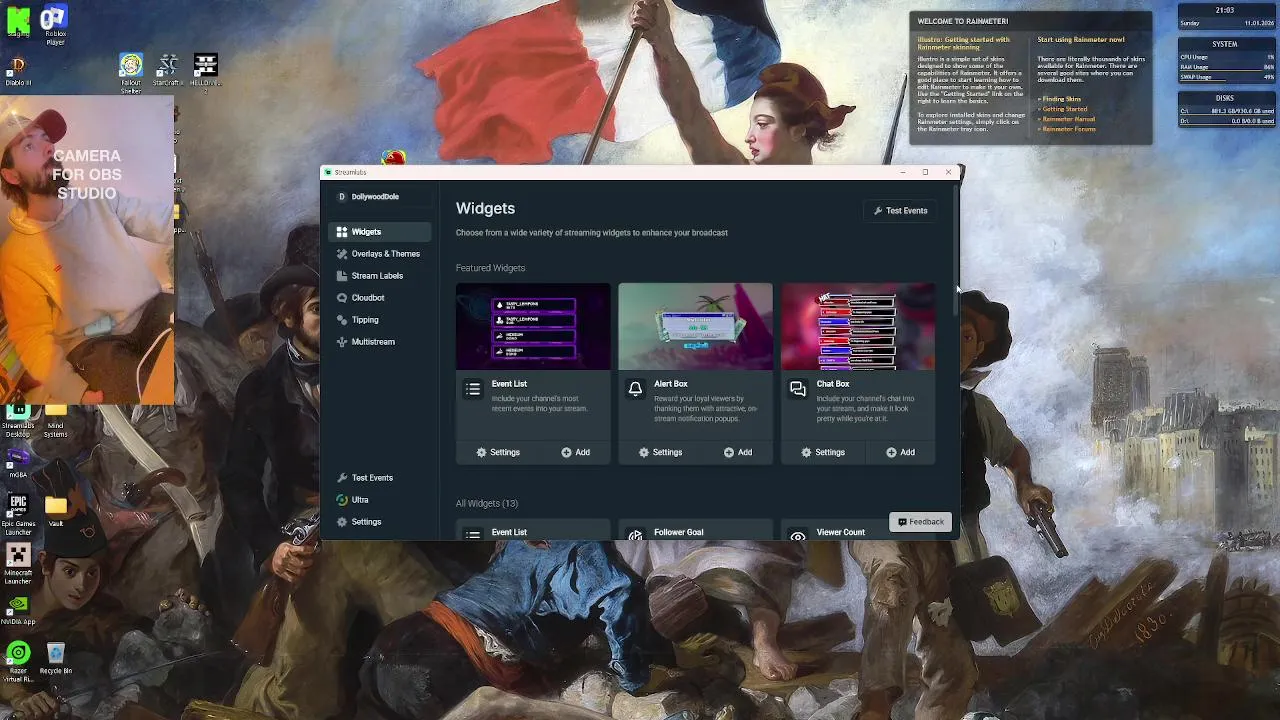Click the Viewer Count eye icon

pos(797,536)
